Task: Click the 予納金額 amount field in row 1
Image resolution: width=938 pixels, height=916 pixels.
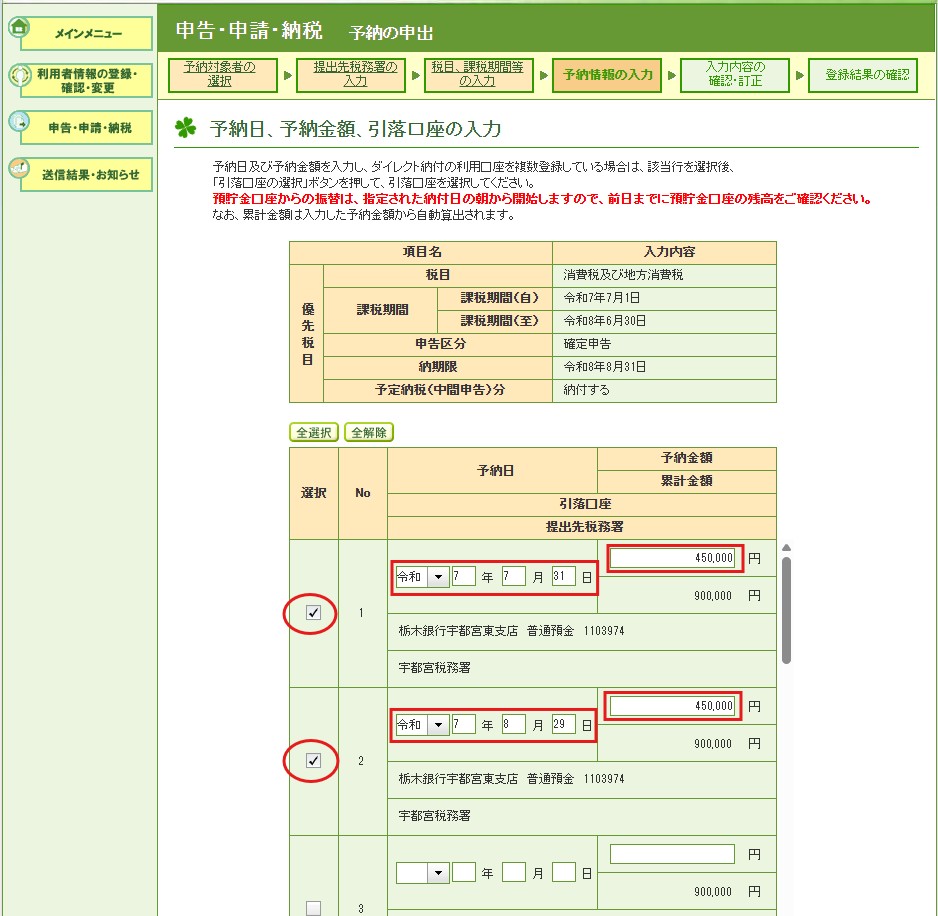Action: [672, 558]
